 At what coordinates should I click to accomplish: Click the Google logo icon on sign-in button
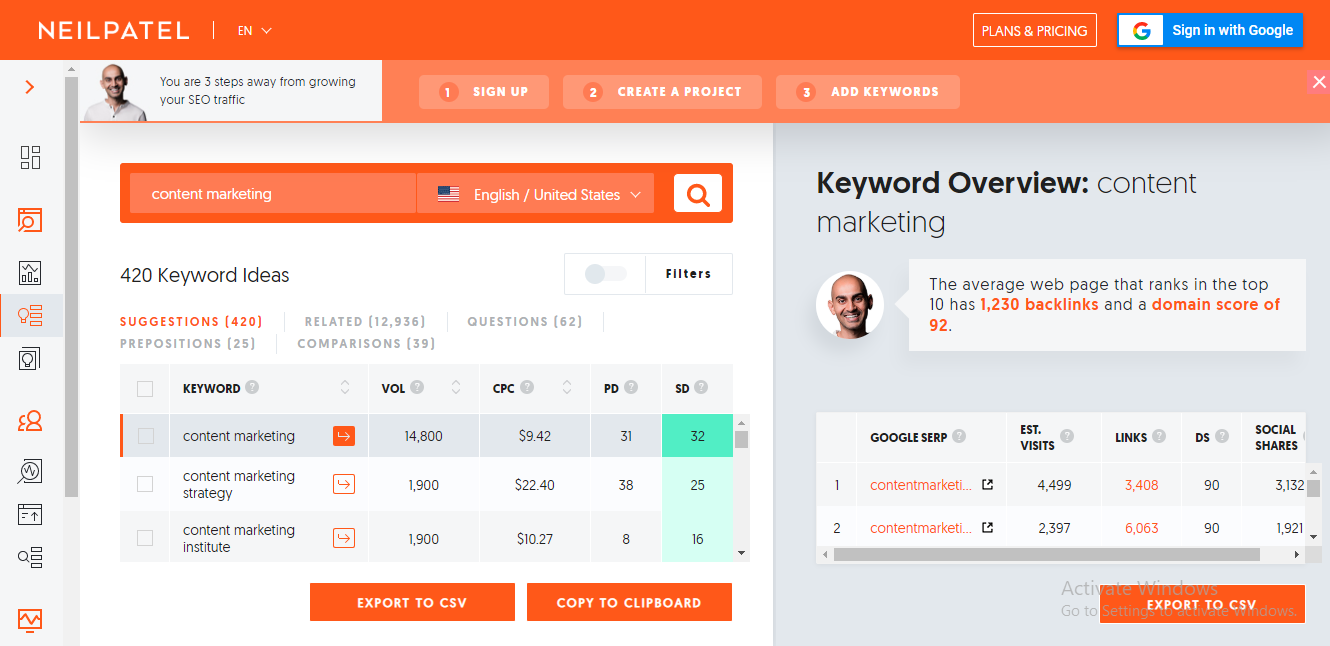pos(1141,30)
